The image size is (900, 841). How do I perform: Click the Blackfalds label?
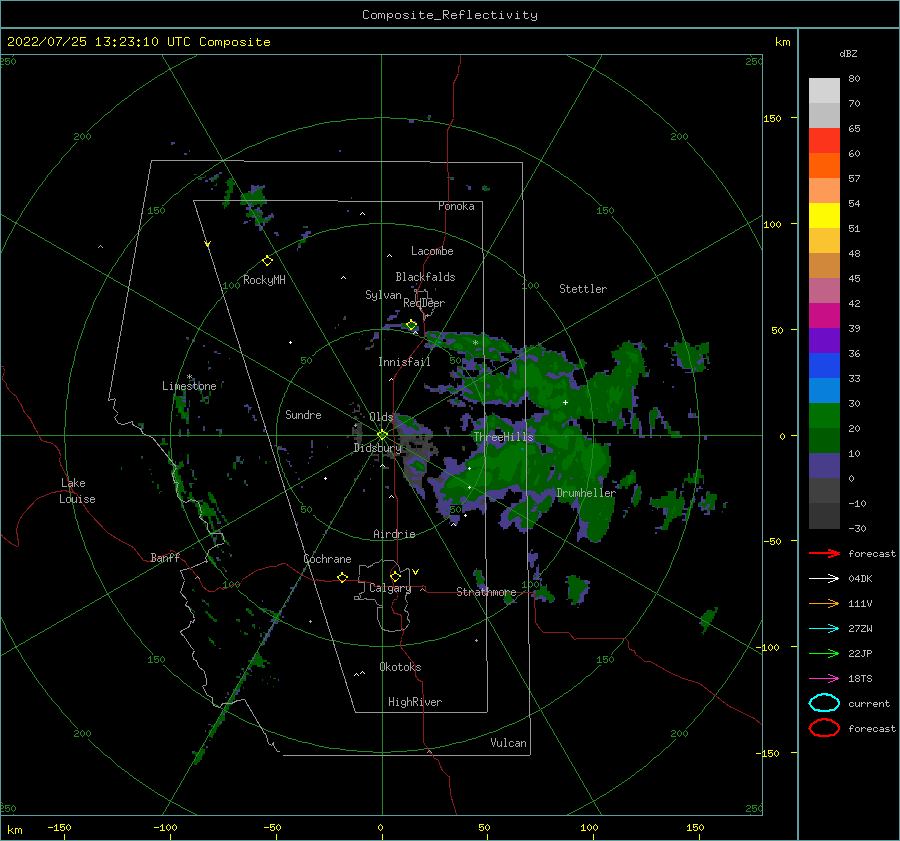tap(425, 277)
